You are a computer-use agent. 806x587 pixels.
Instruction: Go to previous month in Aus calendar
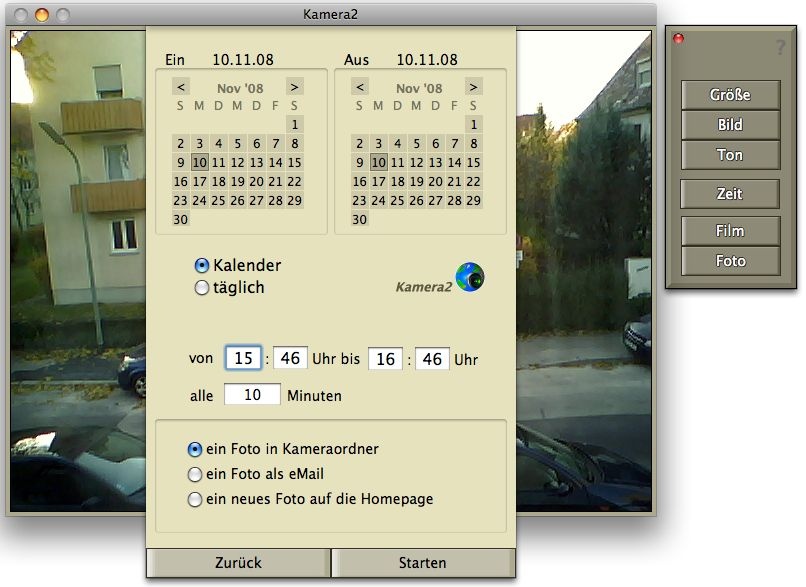[x=360, y=87]
